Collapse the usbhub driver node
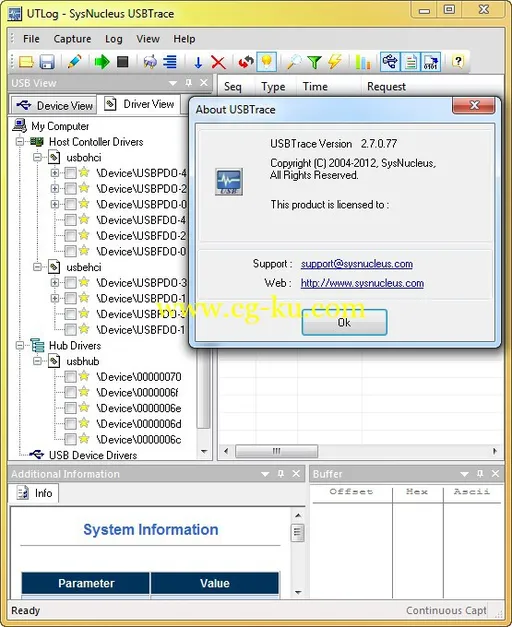The image size is (512, 627). click(37, 361)
